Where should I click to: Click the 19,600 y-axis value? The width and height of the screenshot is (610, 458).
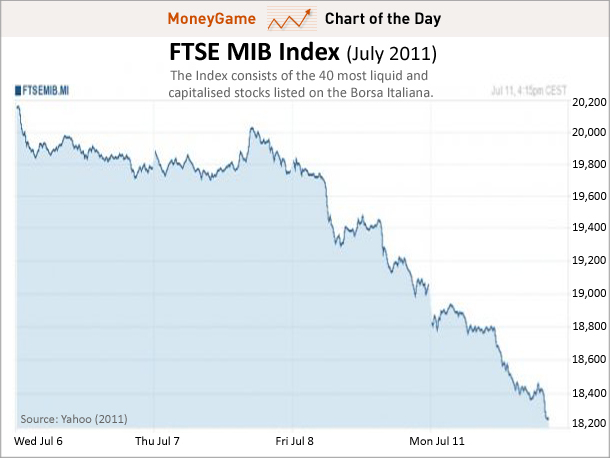coord(586,199)
